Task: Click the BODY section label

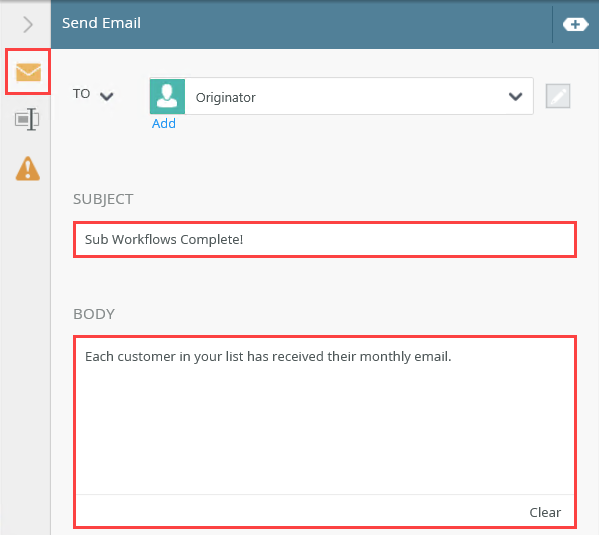Action: point(94,314)
